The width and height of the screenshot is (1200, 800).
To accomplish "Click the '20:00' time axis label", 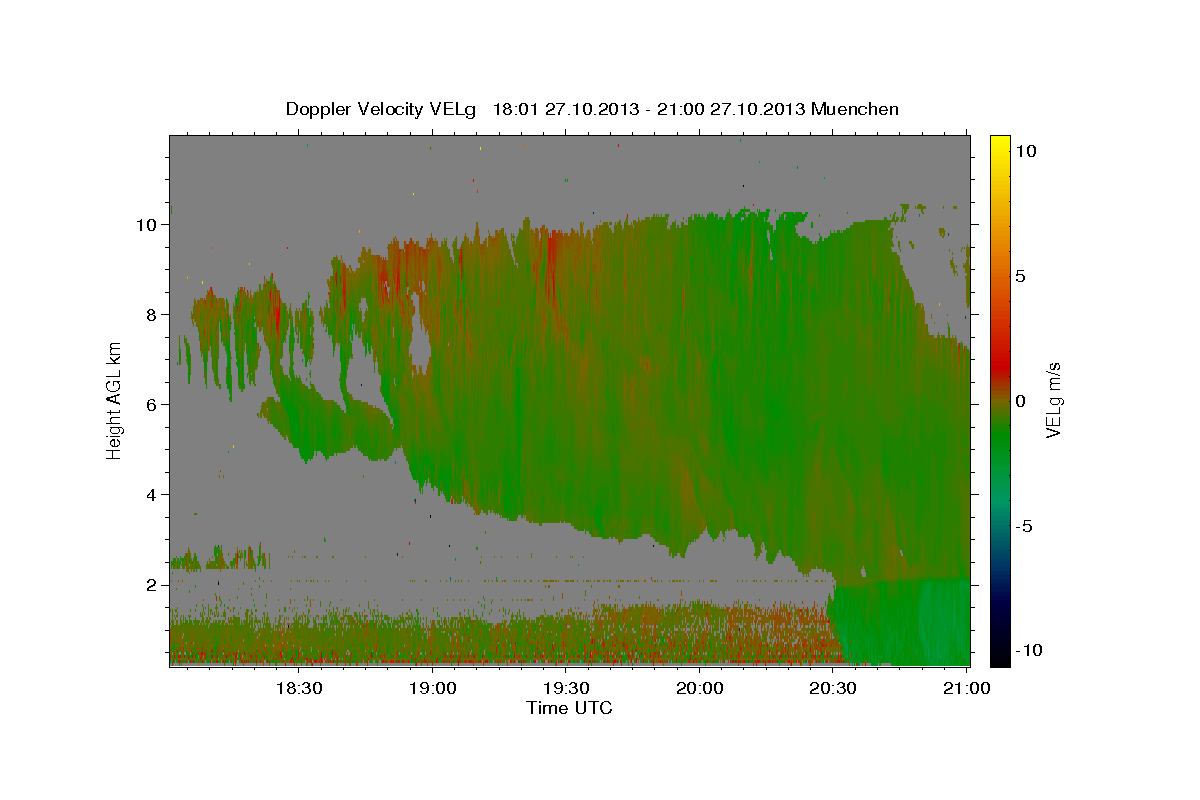I will click(699, 688).
